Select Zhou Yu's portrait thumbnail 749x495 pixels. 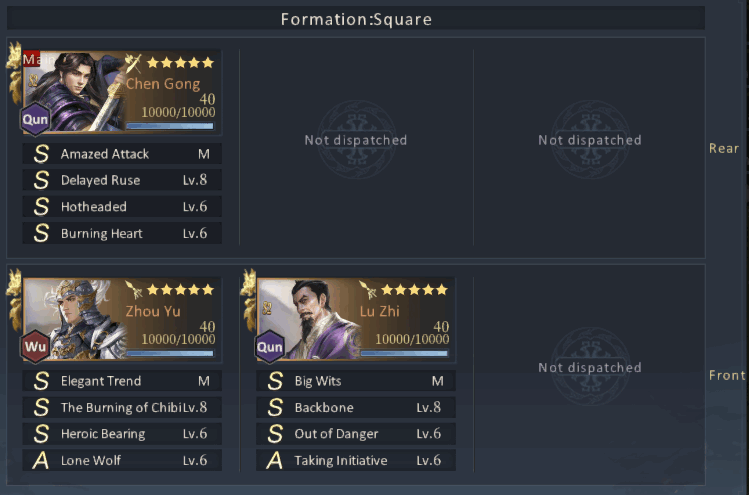(74, 319)
